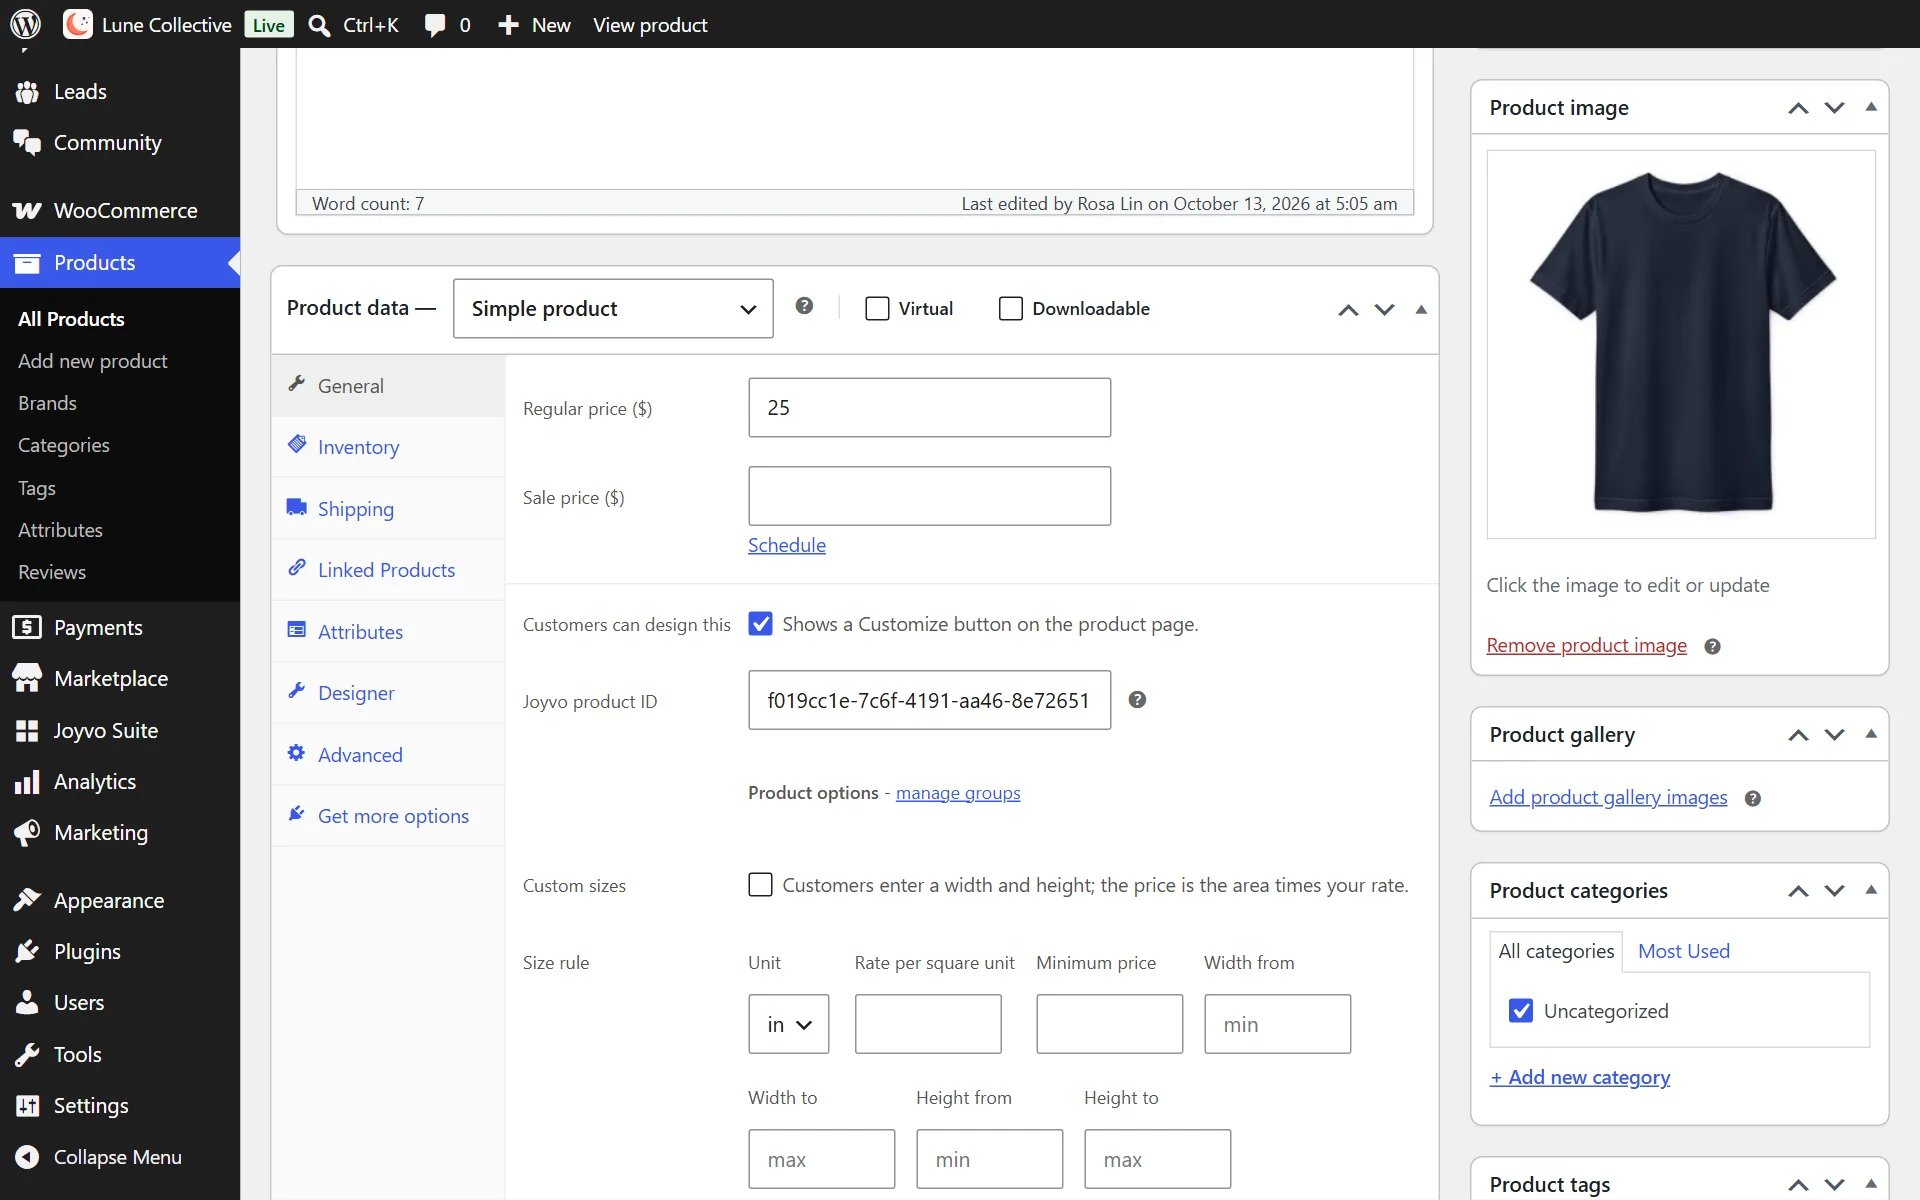Collapse the Product data panel
This screenshot has width=1920, height=1200.
pos(1421,309)
